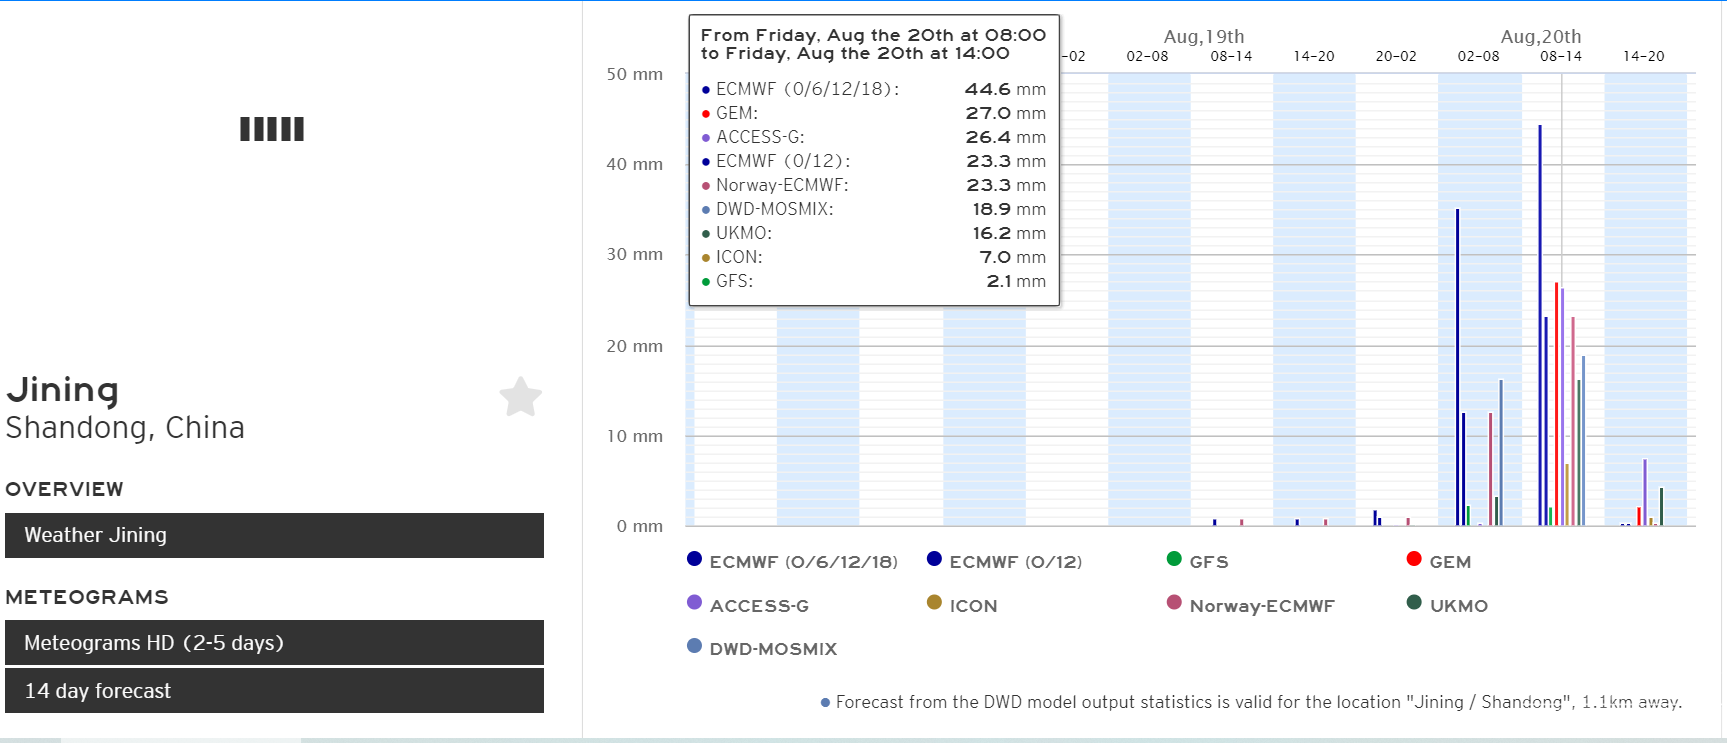Click the GFS 2.1 mm tooltip row
Image resolution: width=1727 pixels, height=743 pixels.
[x=874, y=281]
